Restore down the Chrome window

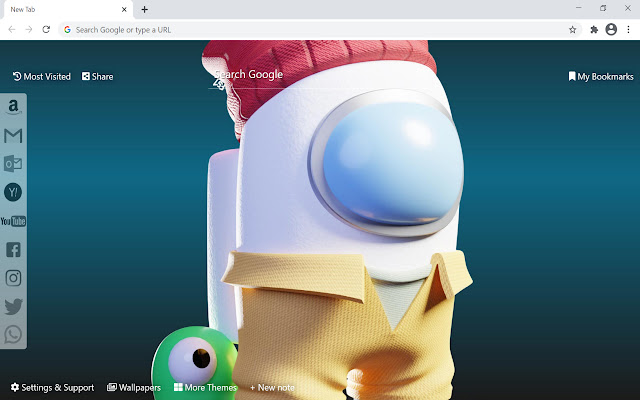[603, 8]
